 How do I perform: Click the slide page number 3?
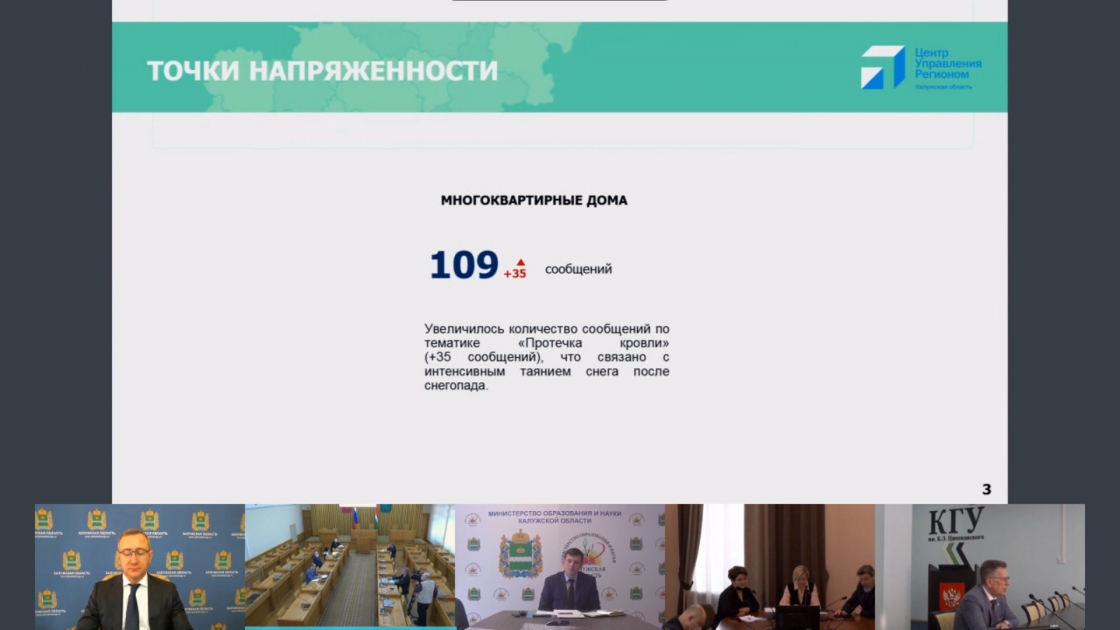pos(986,489)
